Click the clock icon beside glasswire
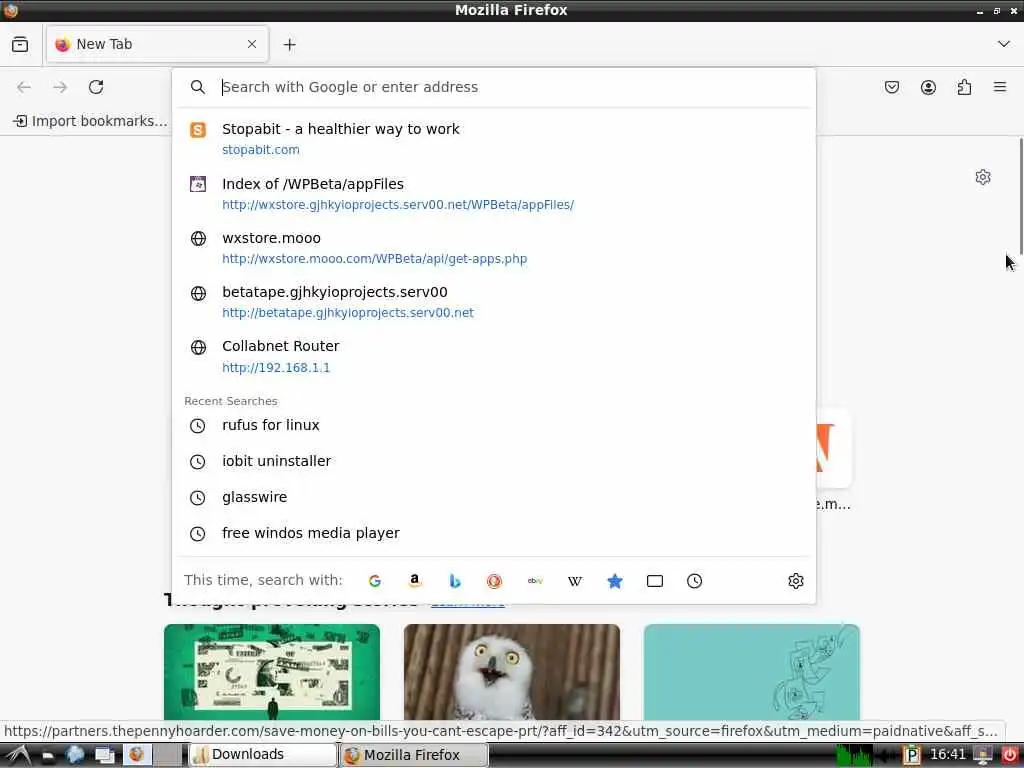The height and width of the screenshot is (768, 1024). coord(197,498)
